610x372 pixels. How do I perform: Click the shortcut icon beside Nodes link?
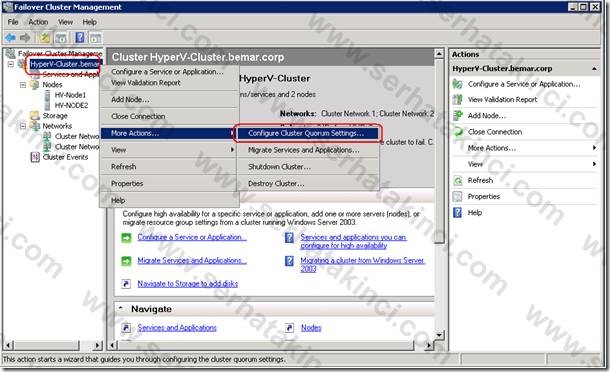pyautogui.click(x=289, y=328)
